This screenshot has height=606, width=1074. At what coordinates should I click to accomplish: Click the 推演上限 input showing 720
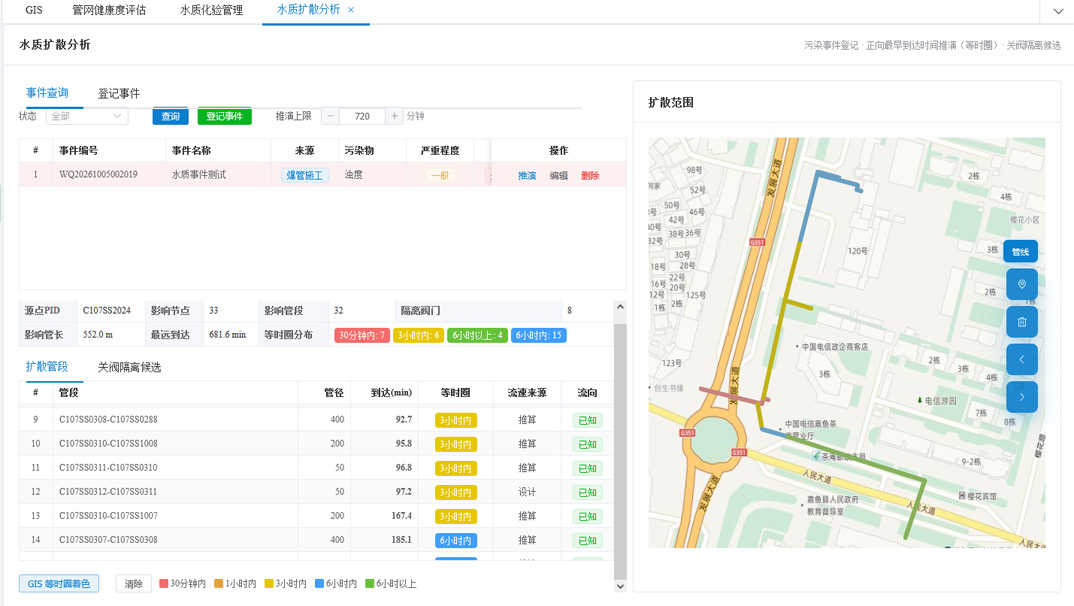pyautogui.click(x=362, y=116)
